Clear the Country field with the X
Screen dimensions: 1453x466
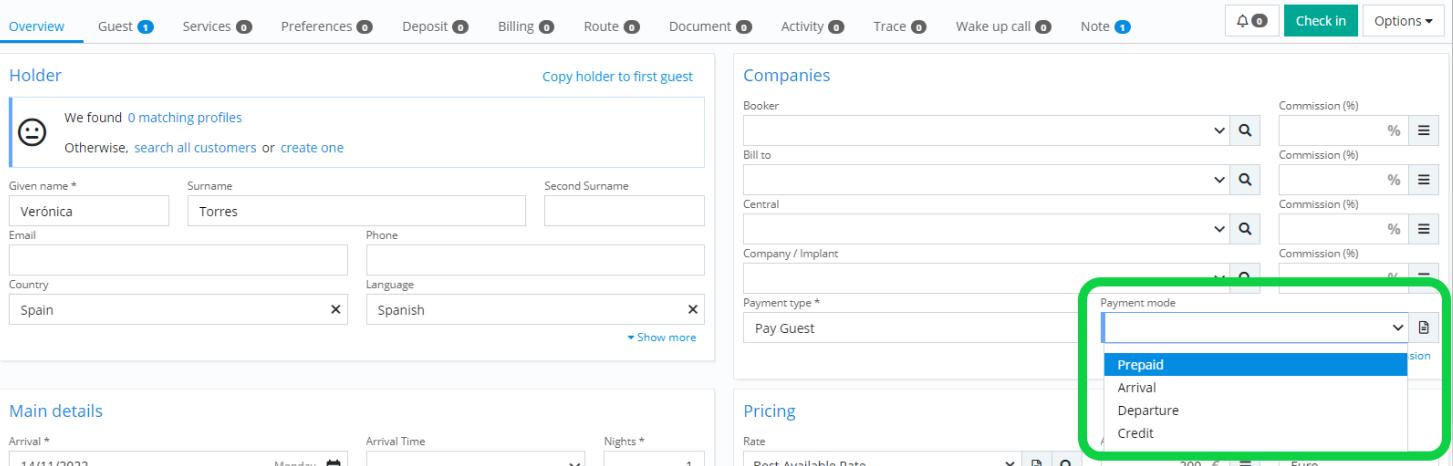point(336,310)
